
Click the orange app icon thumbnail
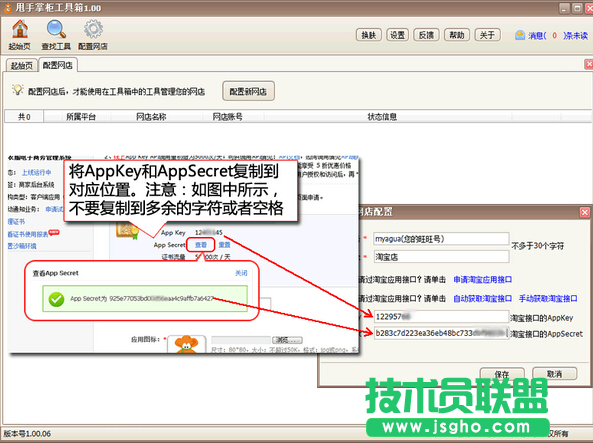[186, 344]
